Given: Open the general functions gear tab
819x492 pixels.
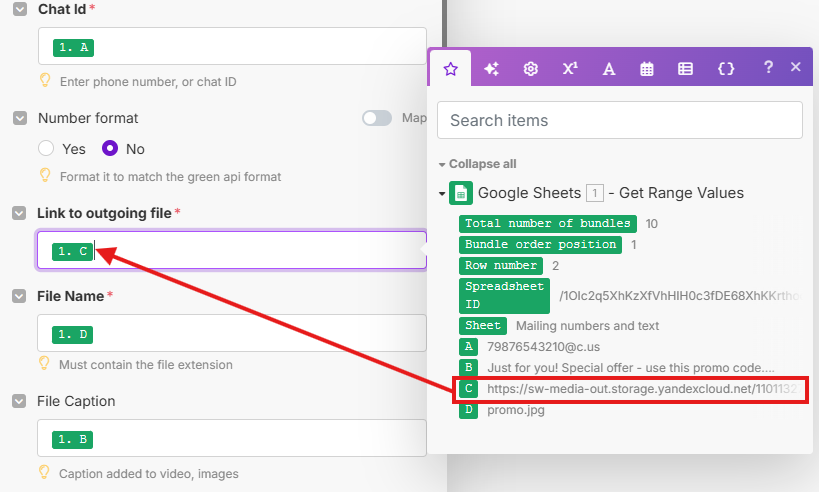Looking at the screenshot, I should tap(531, 69).
